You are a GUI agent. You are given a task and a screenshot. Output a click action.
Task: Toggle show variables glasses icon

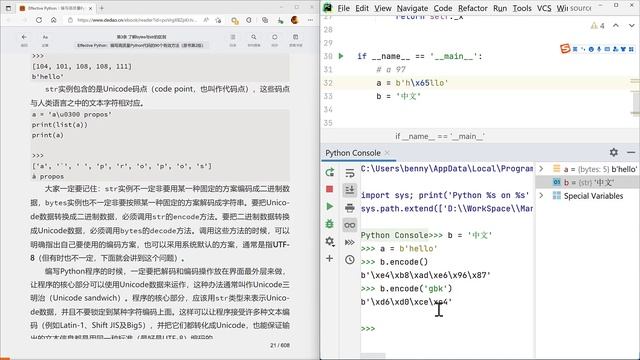350,225
